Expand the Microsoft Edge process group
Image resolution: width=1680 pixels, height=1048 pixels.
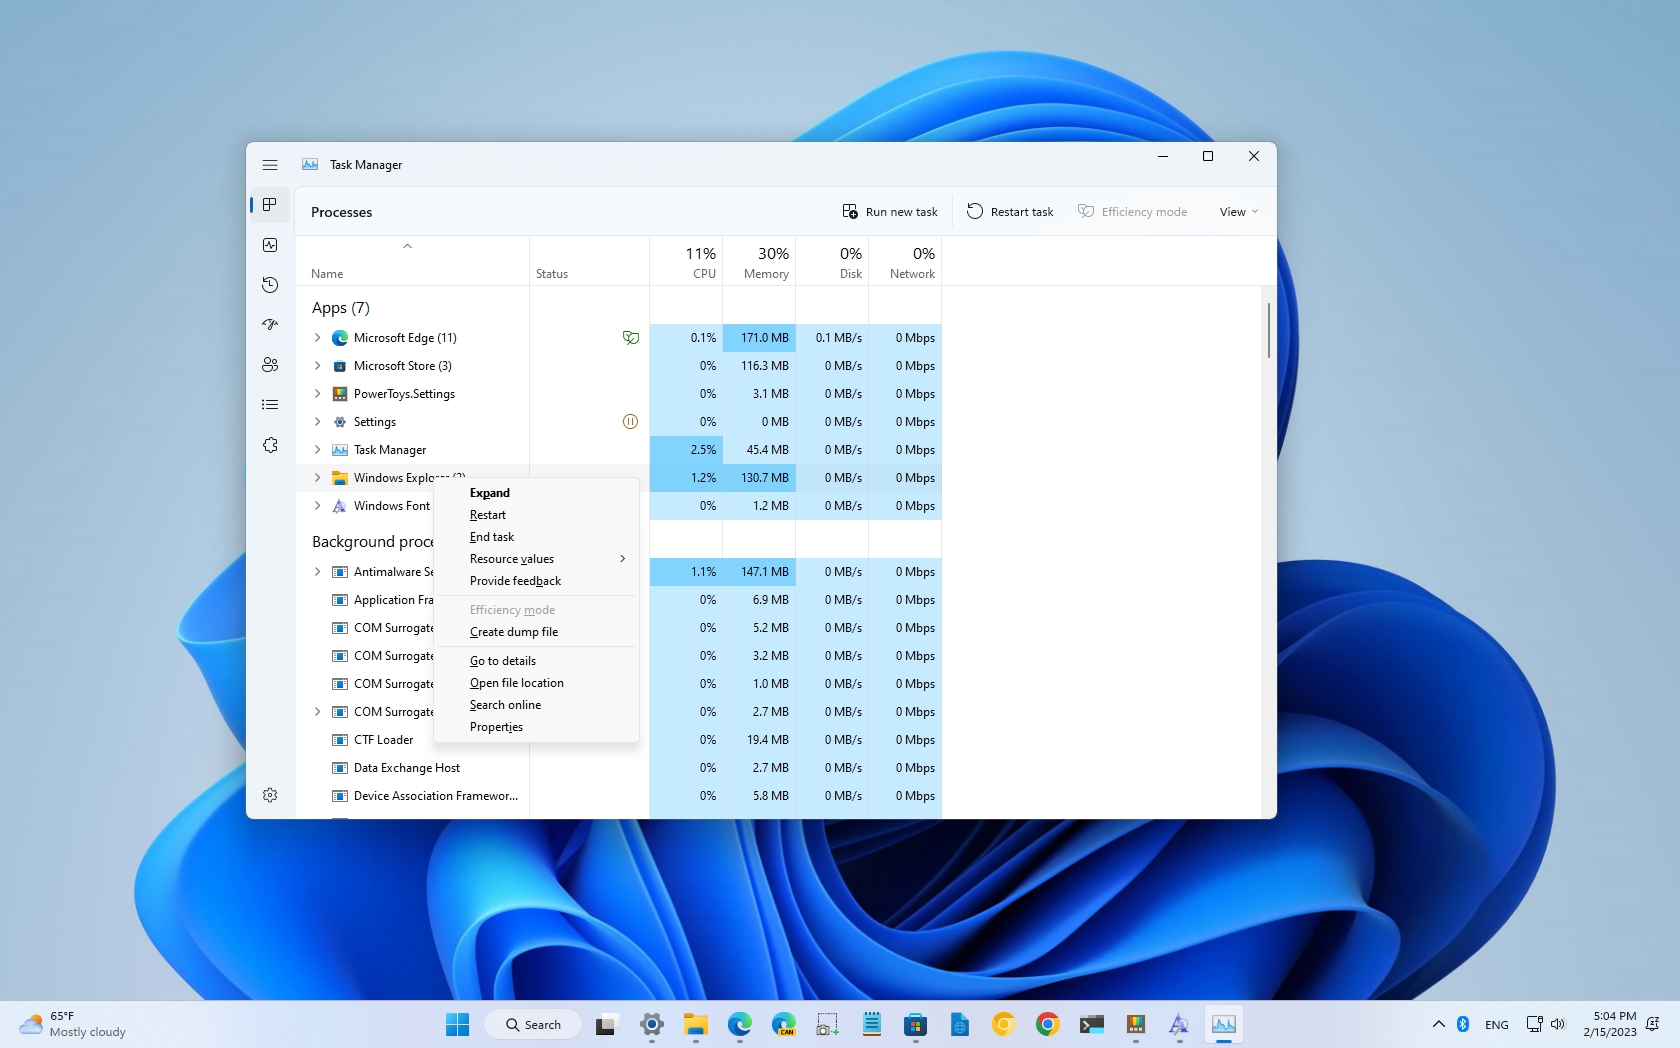(x=318, y=338)
